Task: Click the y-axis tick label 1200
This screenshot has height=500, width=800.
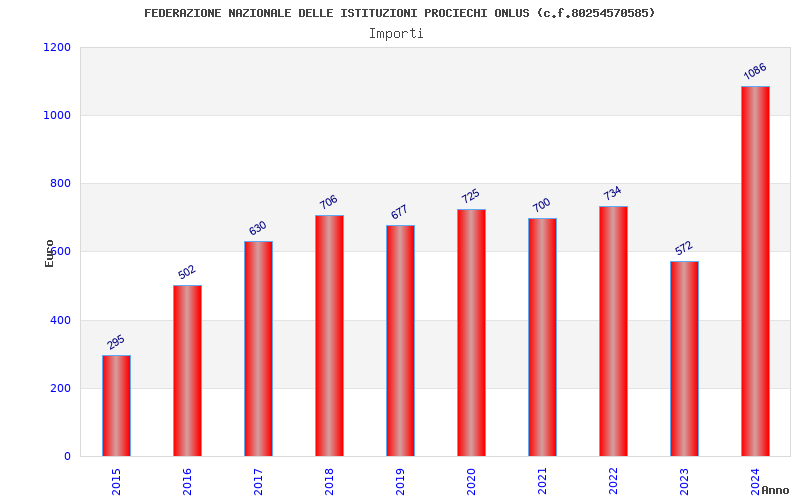Action: pyautogui.click(x=57, y=47)
